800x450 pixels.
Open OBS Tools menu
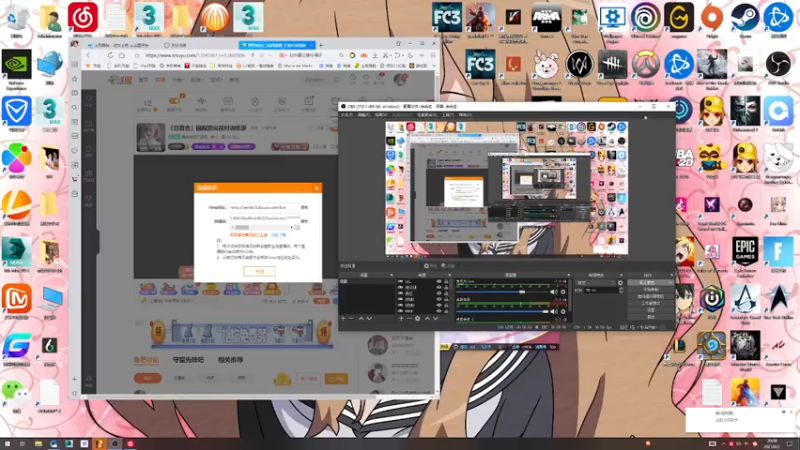(448, 115)
